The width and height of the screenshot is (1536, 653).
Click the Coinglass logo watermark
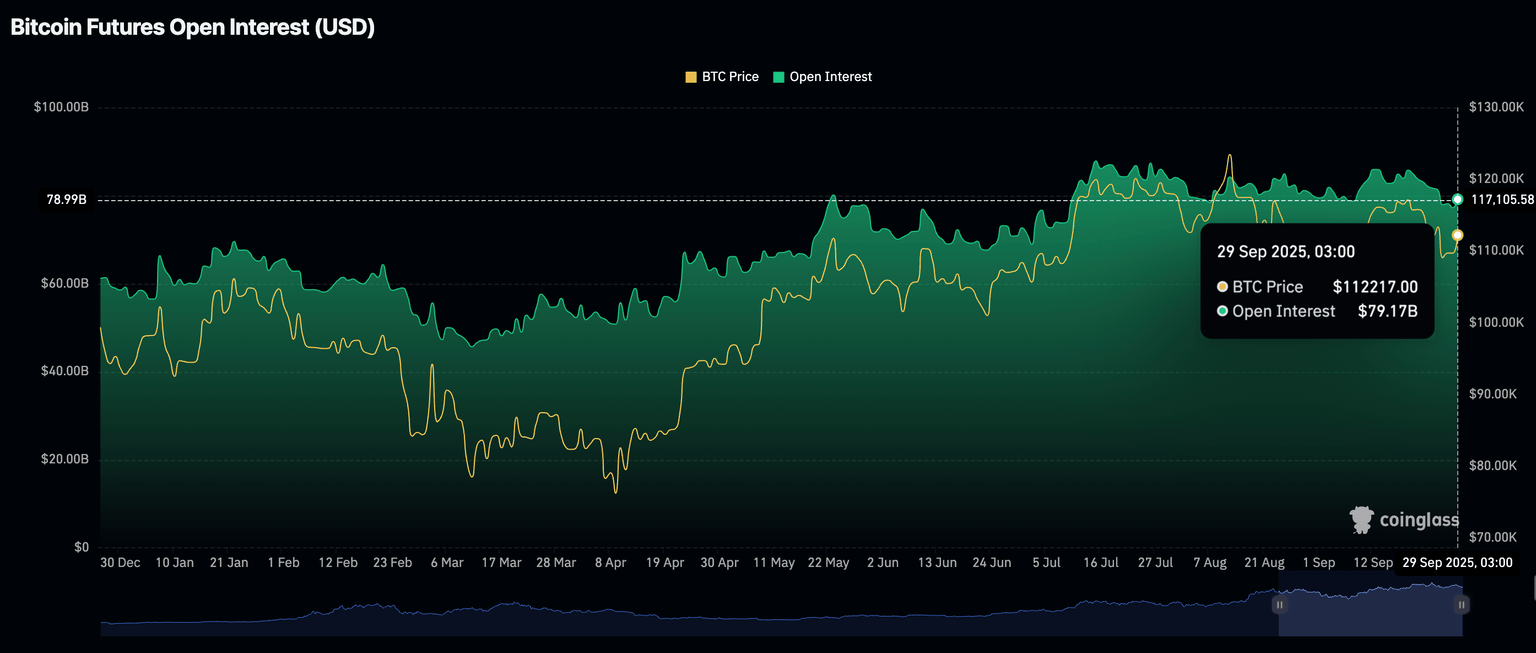pyautogui.click(x=1404, y=519)
